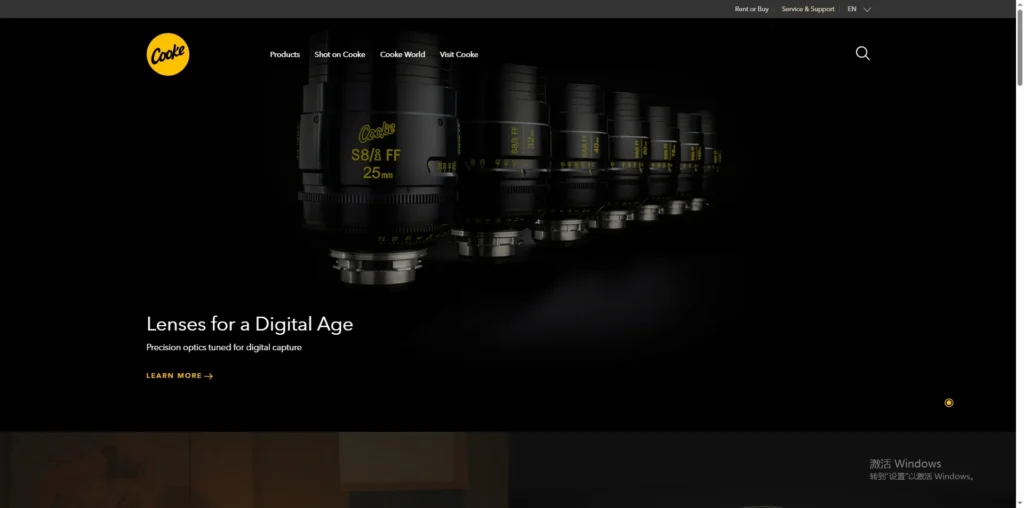This screenshot has height=508, width=1024.
Task: Click the 'Lenses for a Digital Age' headline
Action: [x=249, y=324]
